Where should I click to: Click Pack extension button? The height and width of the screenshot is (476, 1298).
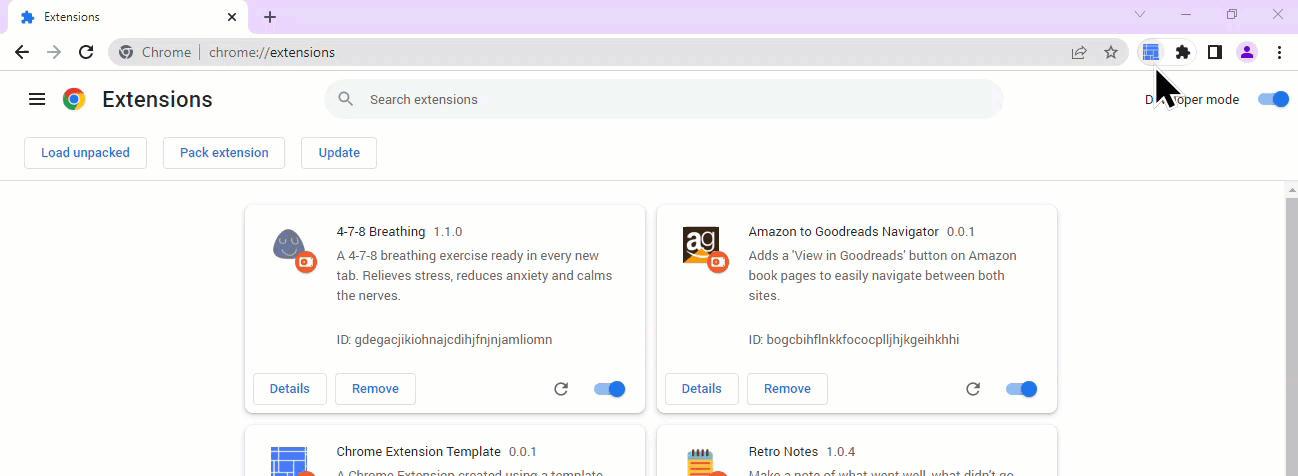click(x=224, y=153)
